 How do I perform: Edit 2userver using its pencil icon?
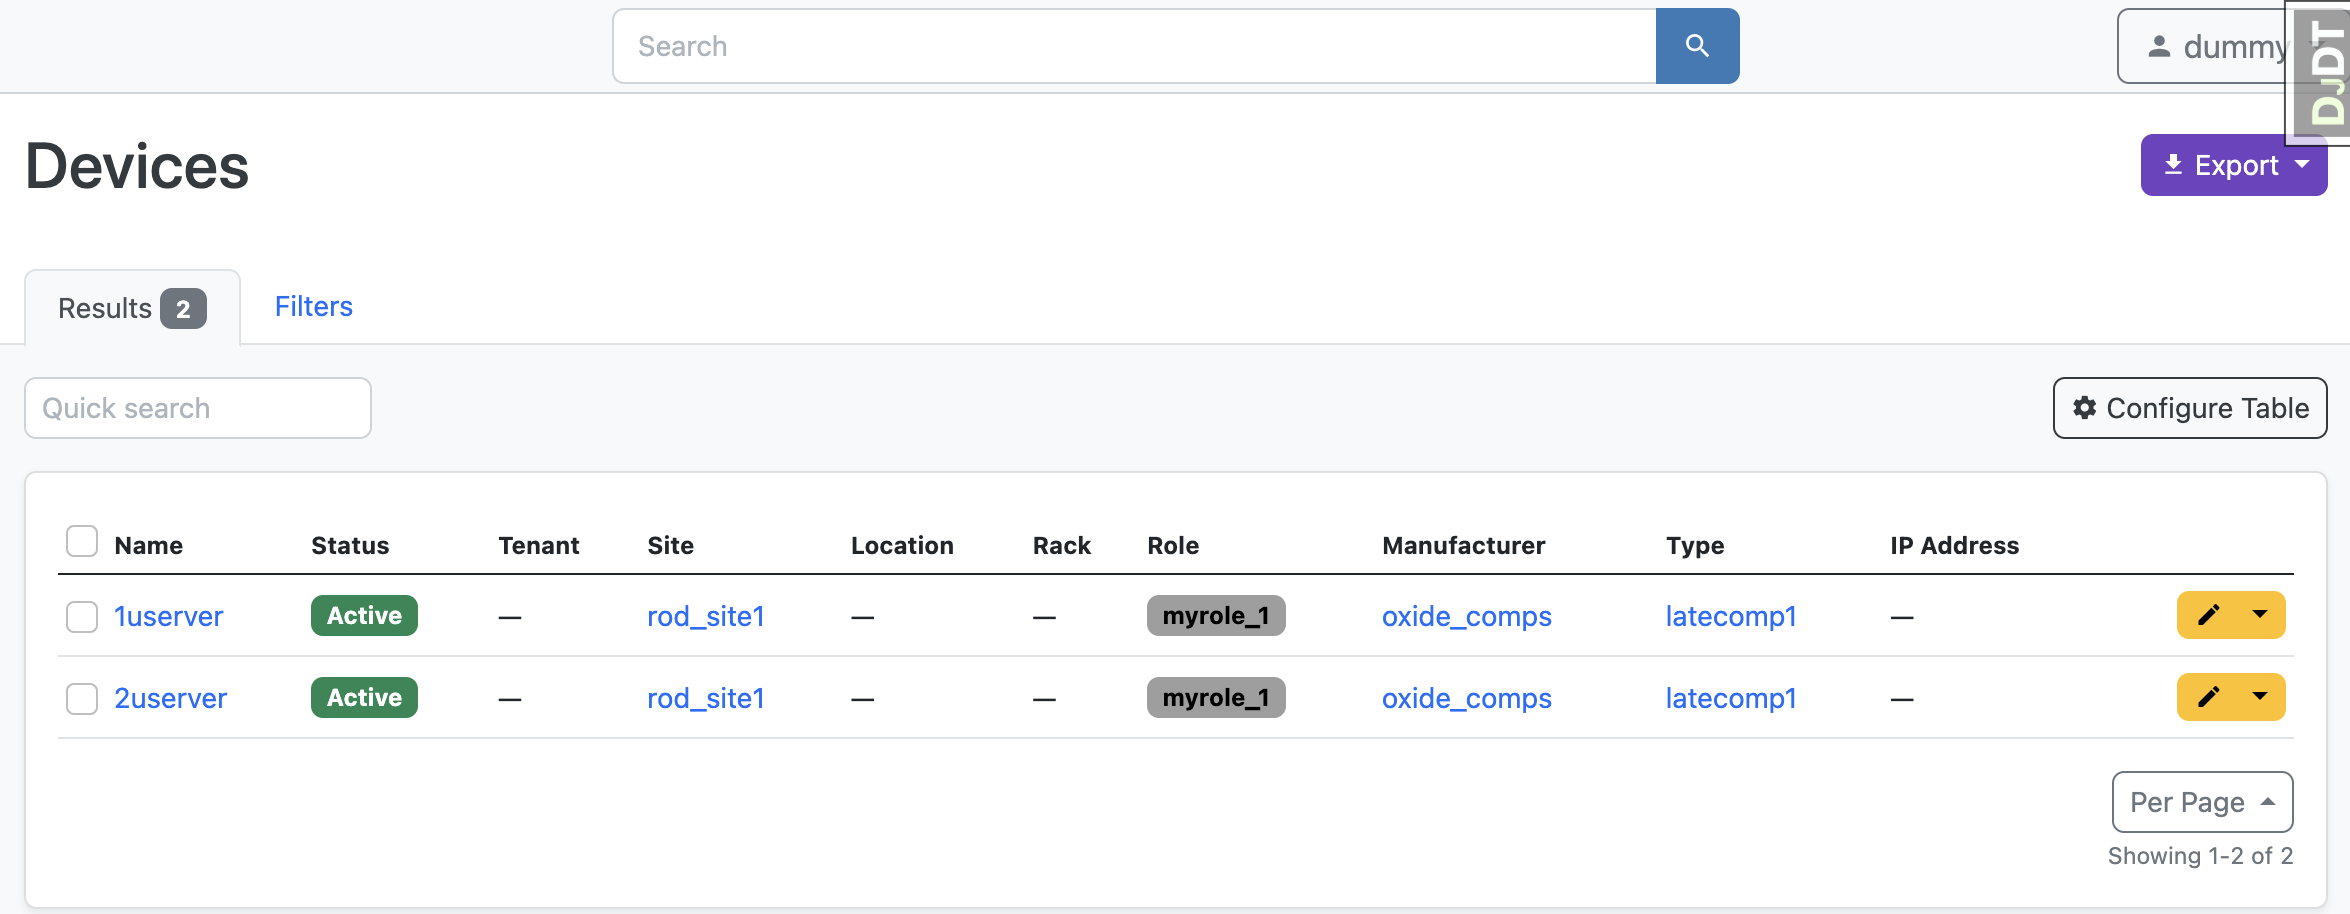point(2210,697)
